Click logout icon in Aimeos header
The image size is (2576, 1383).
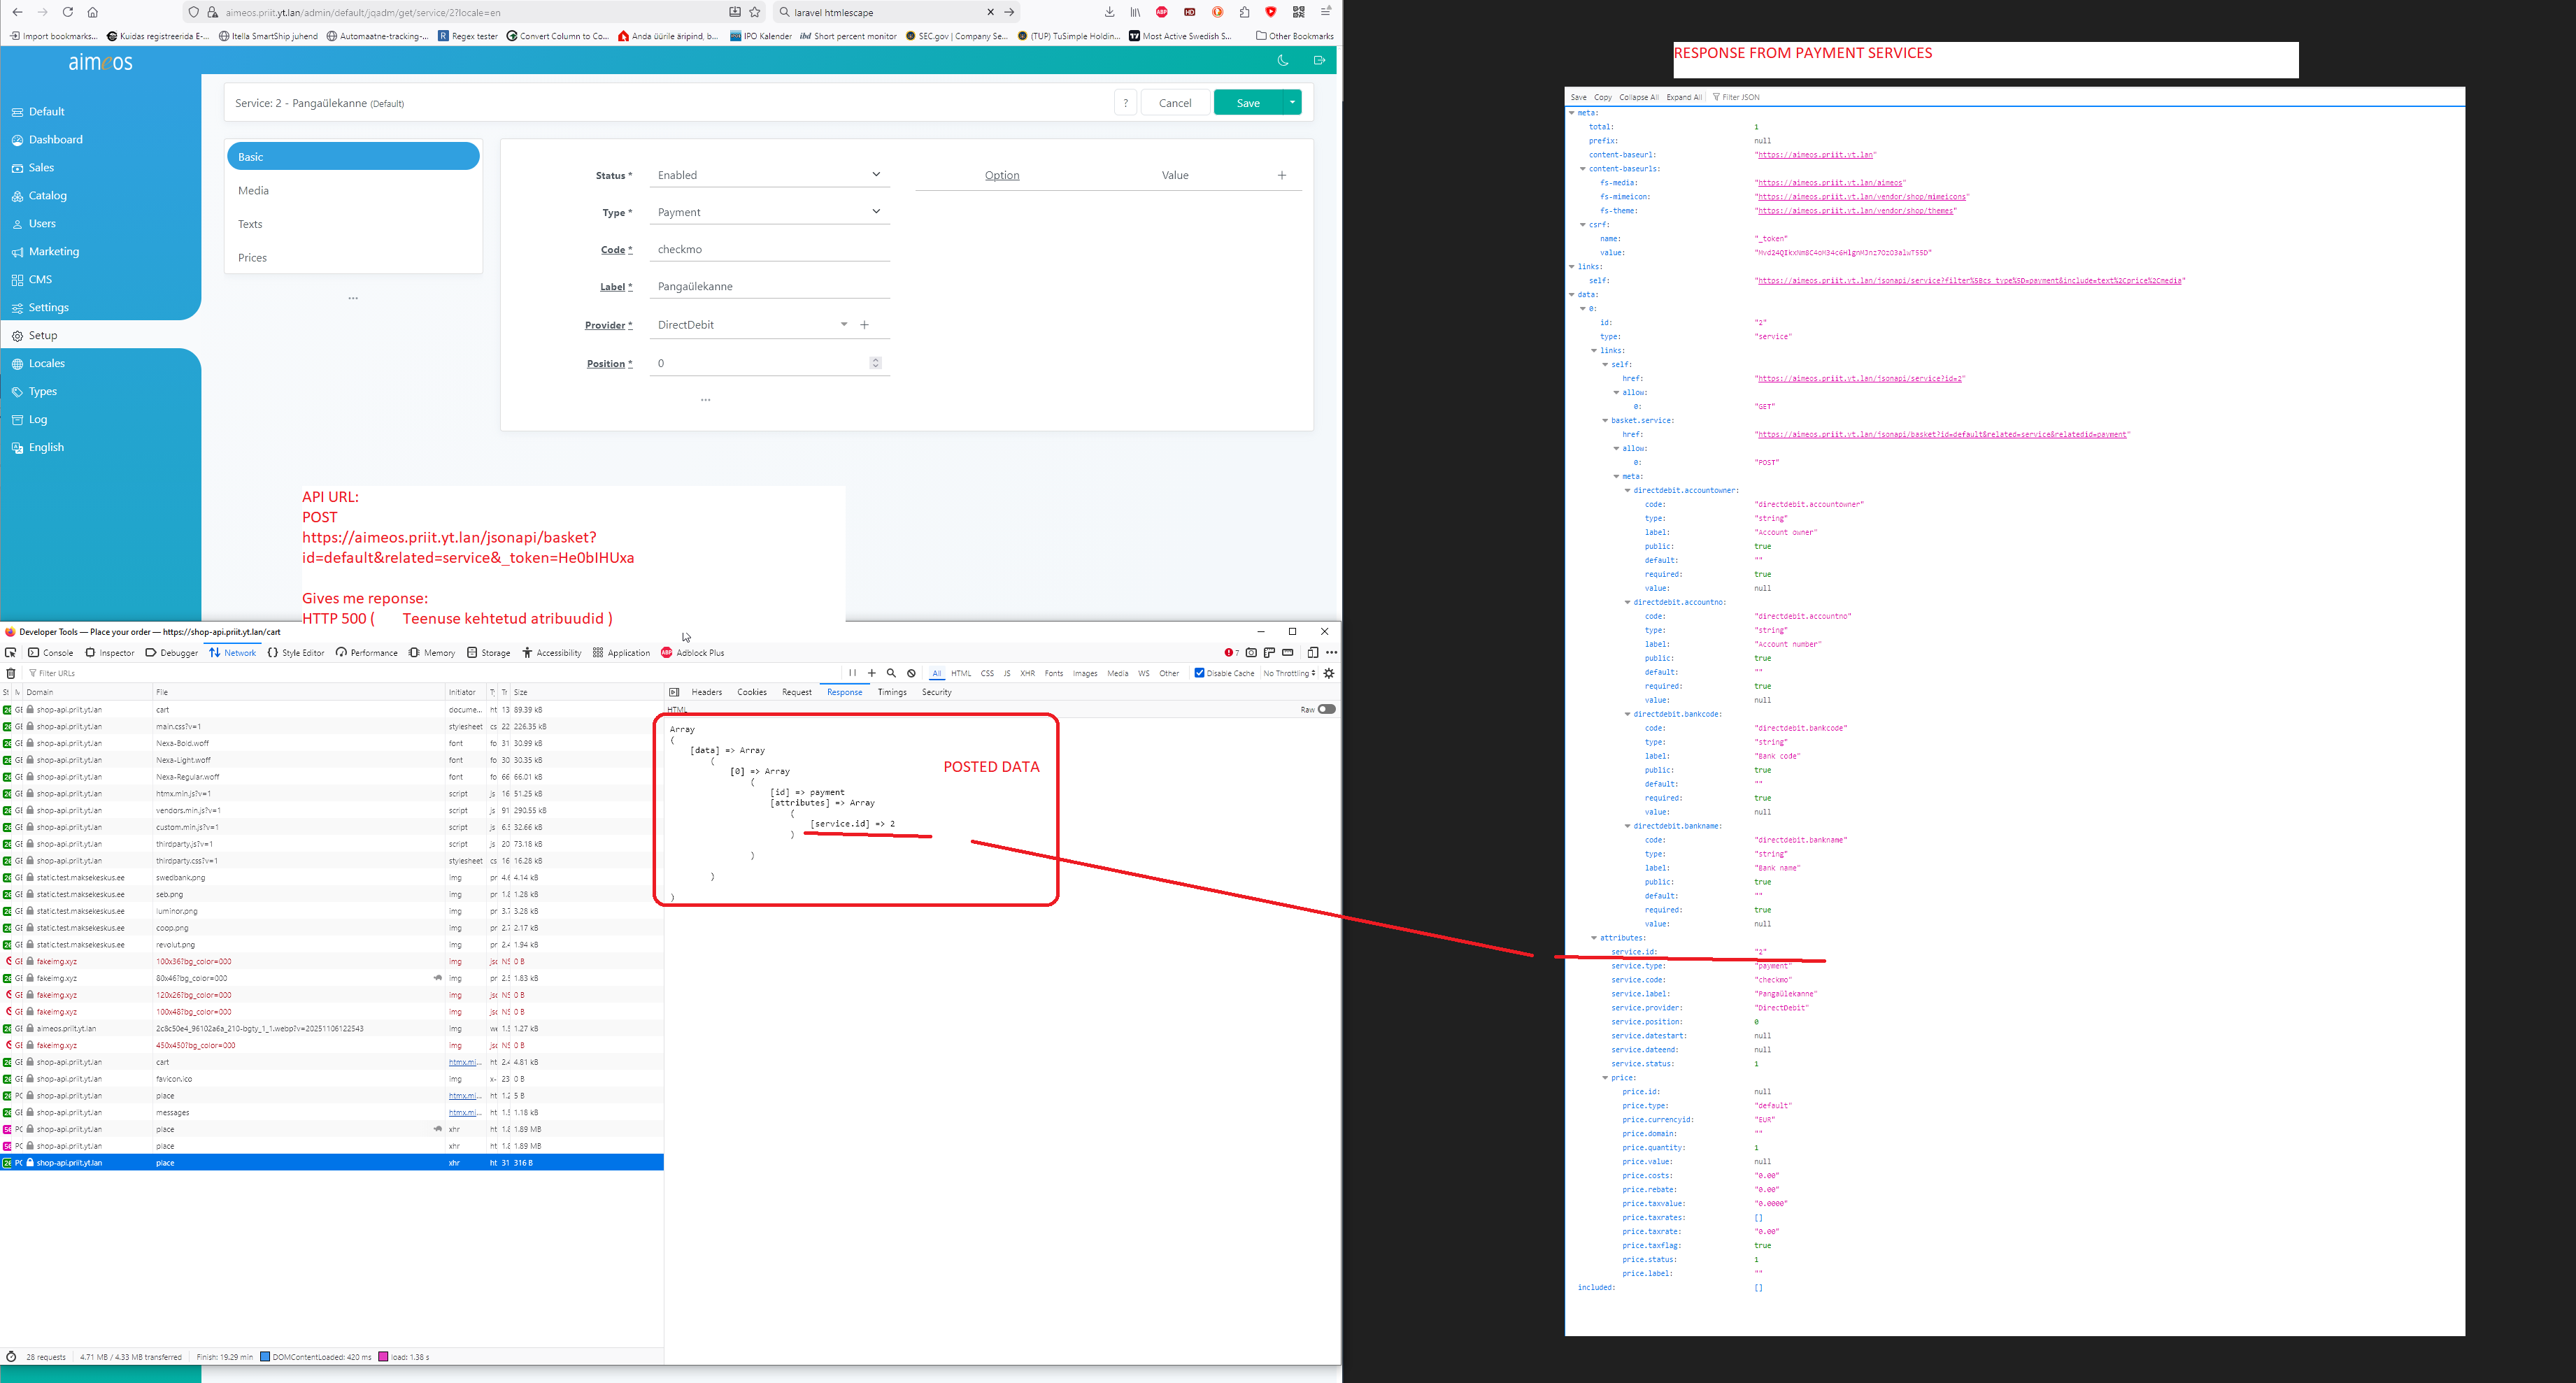(1319, 61)
